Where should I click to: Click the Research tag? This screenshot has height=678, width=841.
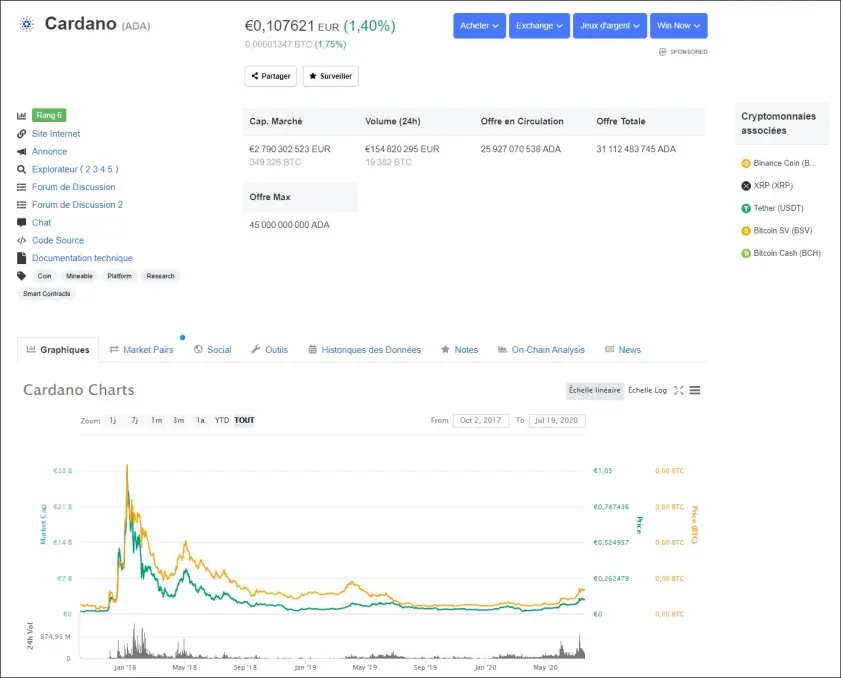tap(160, 276)
